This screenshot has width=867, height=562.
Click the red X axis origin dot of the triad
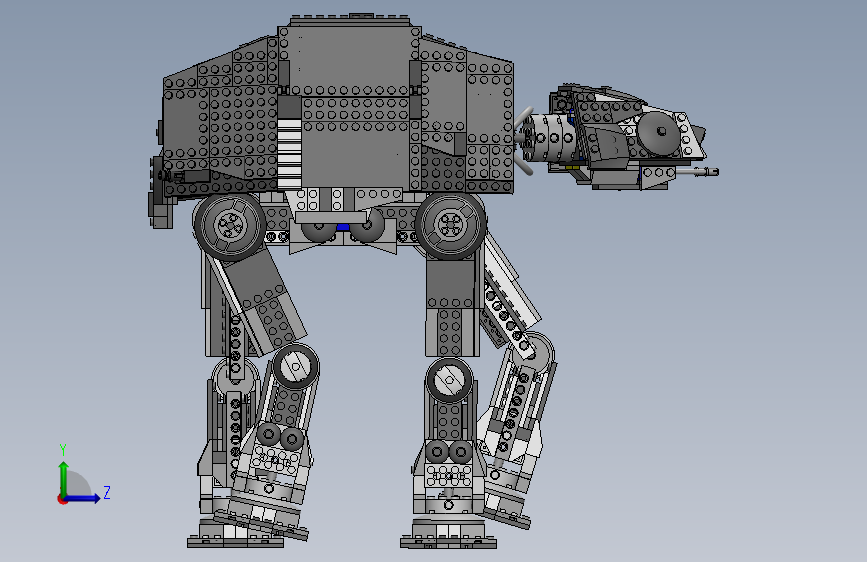tap(62, 499)
